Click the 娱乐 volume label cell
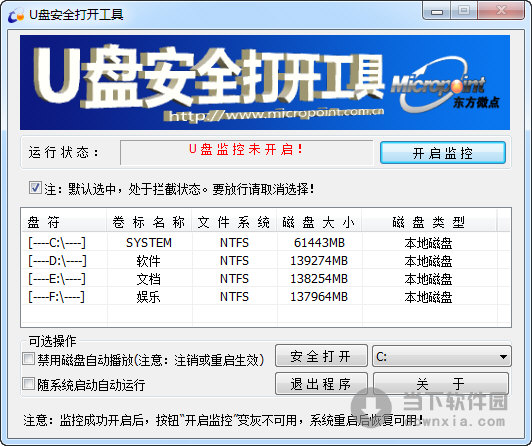This screenshot has height=446, width=532. pyautogui.click(x=148, y=297)
